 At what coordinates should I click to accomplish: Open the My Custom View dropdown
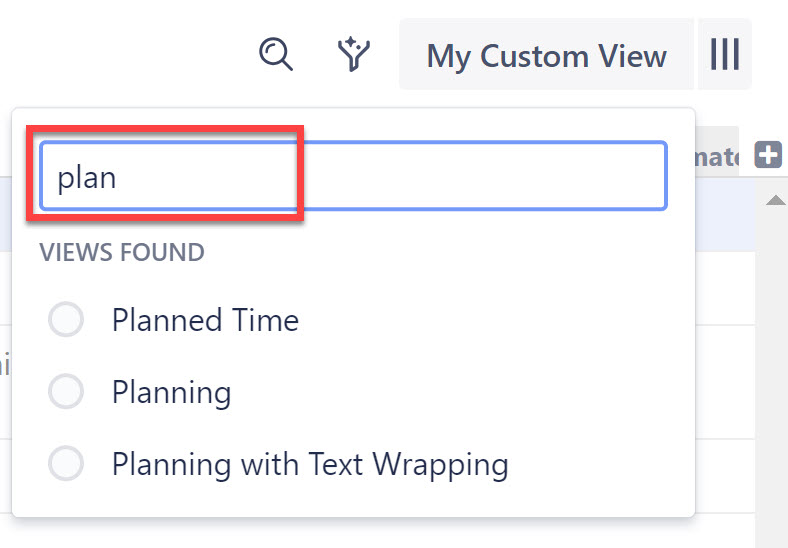tap(546, 55)
